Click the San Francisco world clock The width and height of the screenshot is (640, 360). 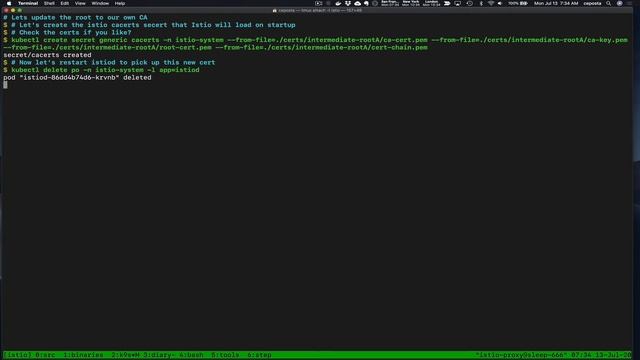(x=390, y=3)
